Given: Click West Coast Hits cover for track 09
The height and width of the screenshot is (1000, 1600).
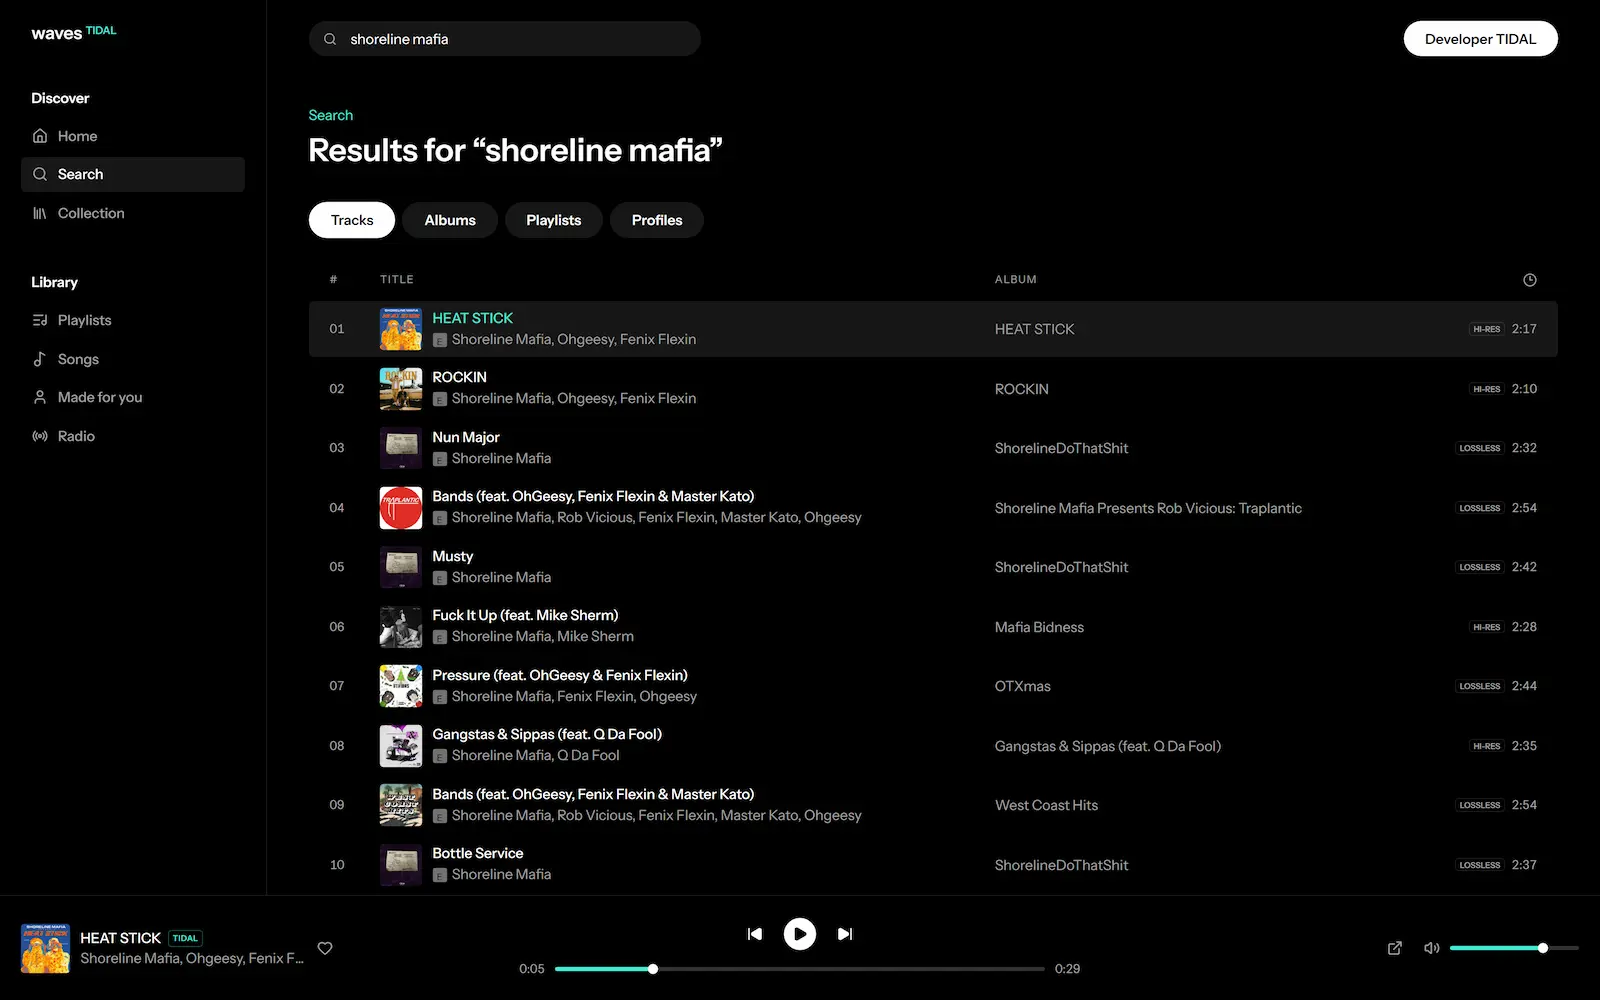Looking at the screenshot, I should (401, 805).
